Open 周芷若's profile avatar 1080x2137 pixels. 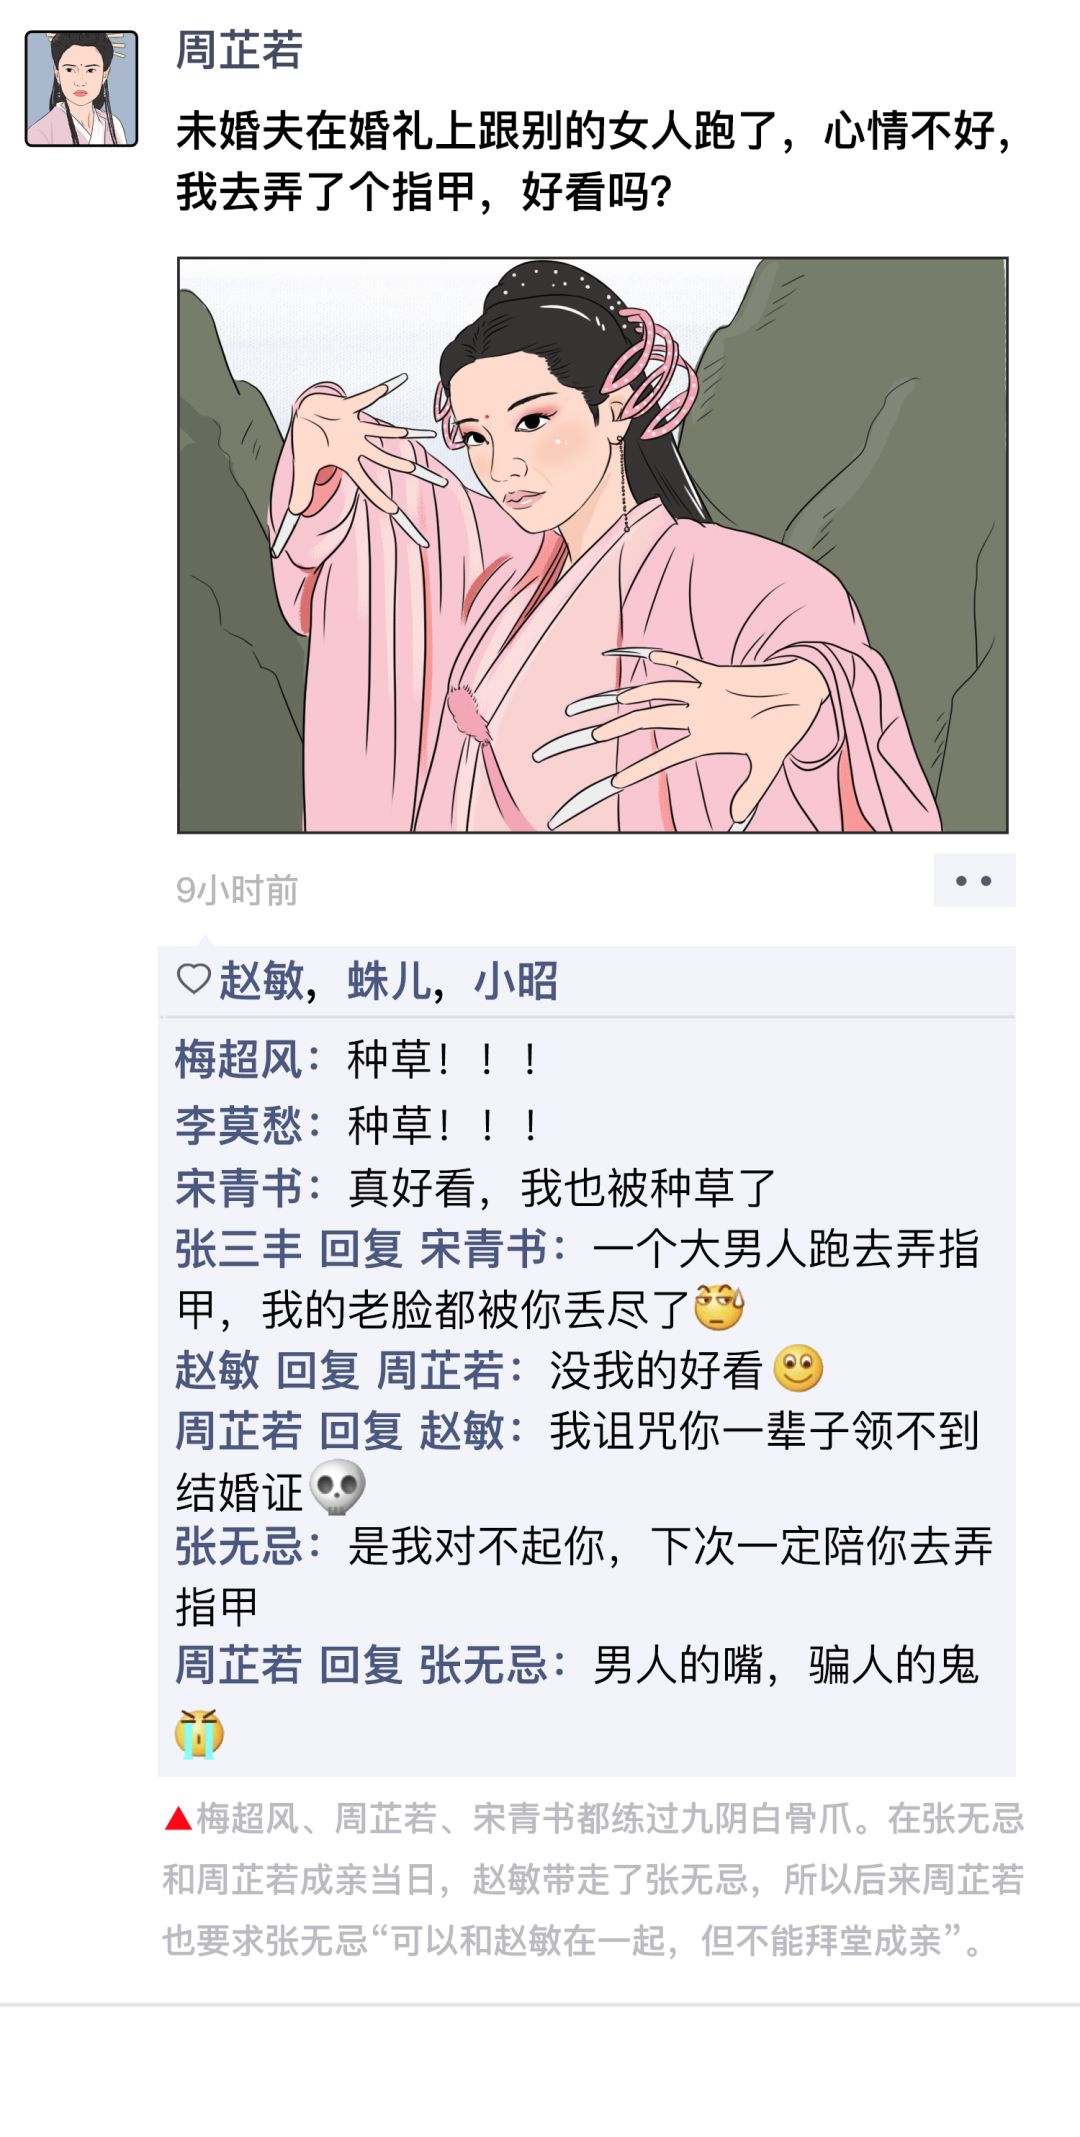[81, 88]
